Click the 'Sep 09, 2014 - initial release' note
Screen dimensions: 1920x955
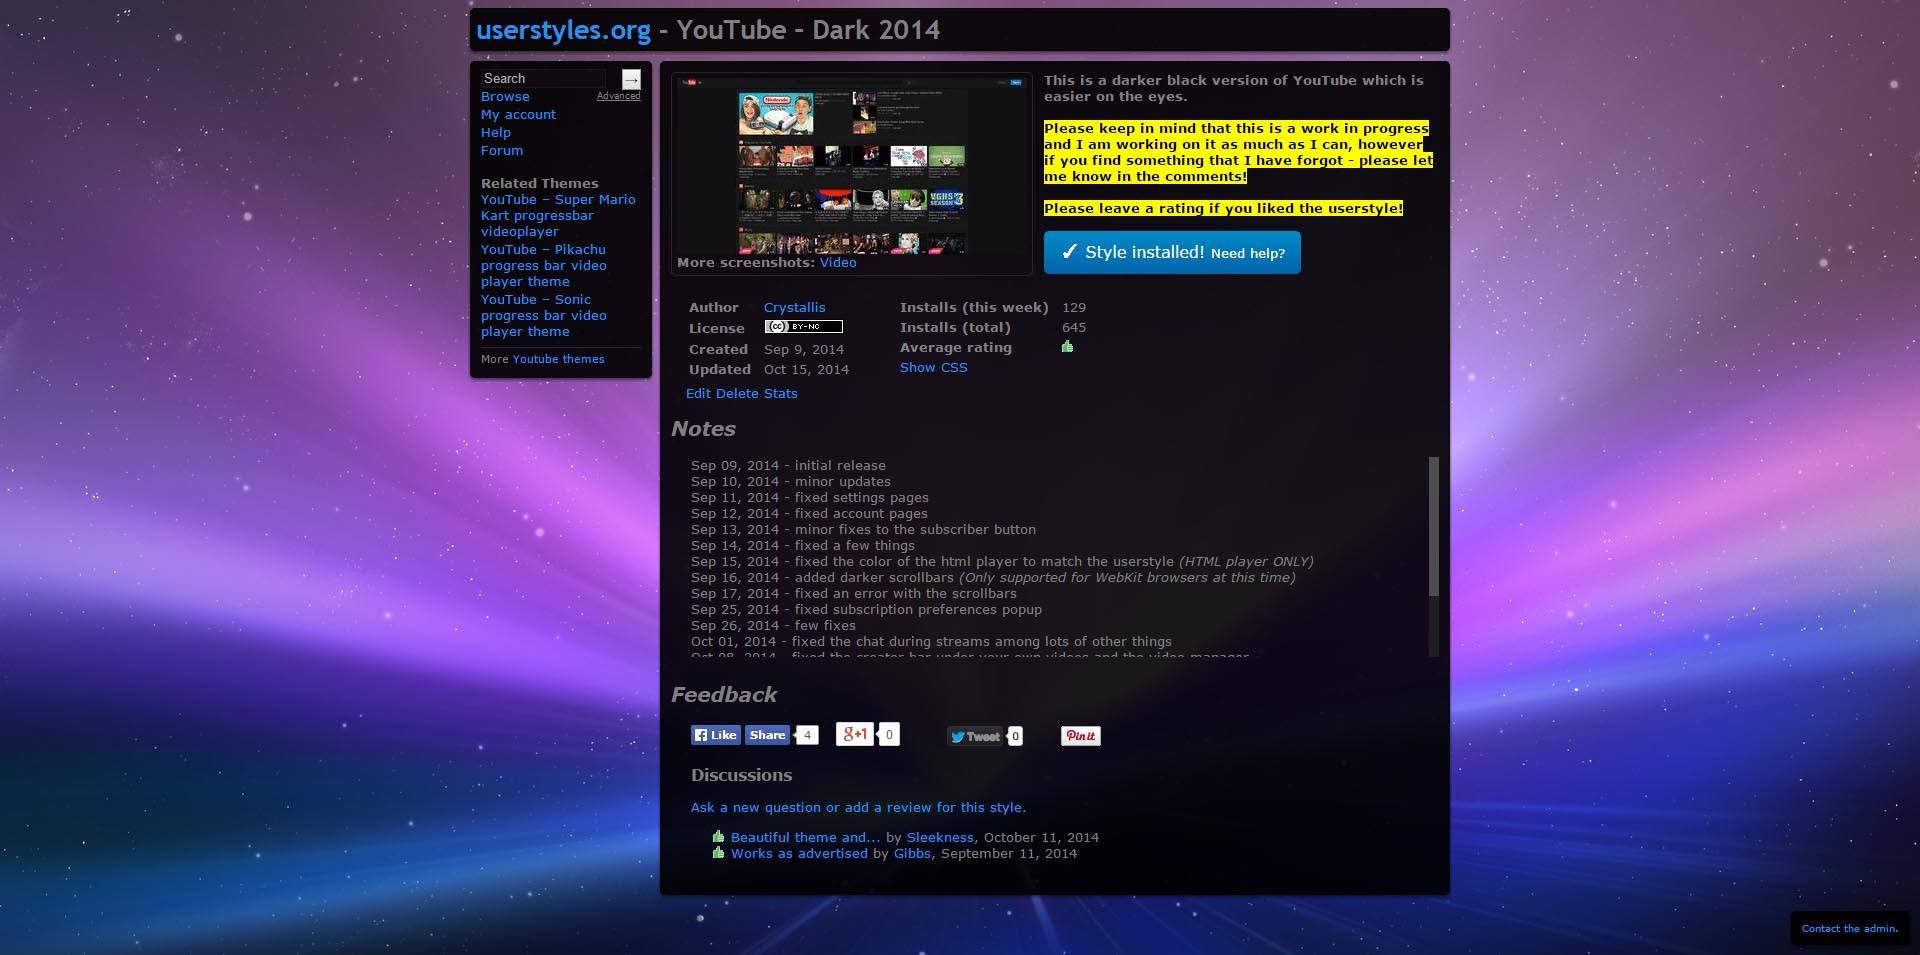[x=788, y=466]
